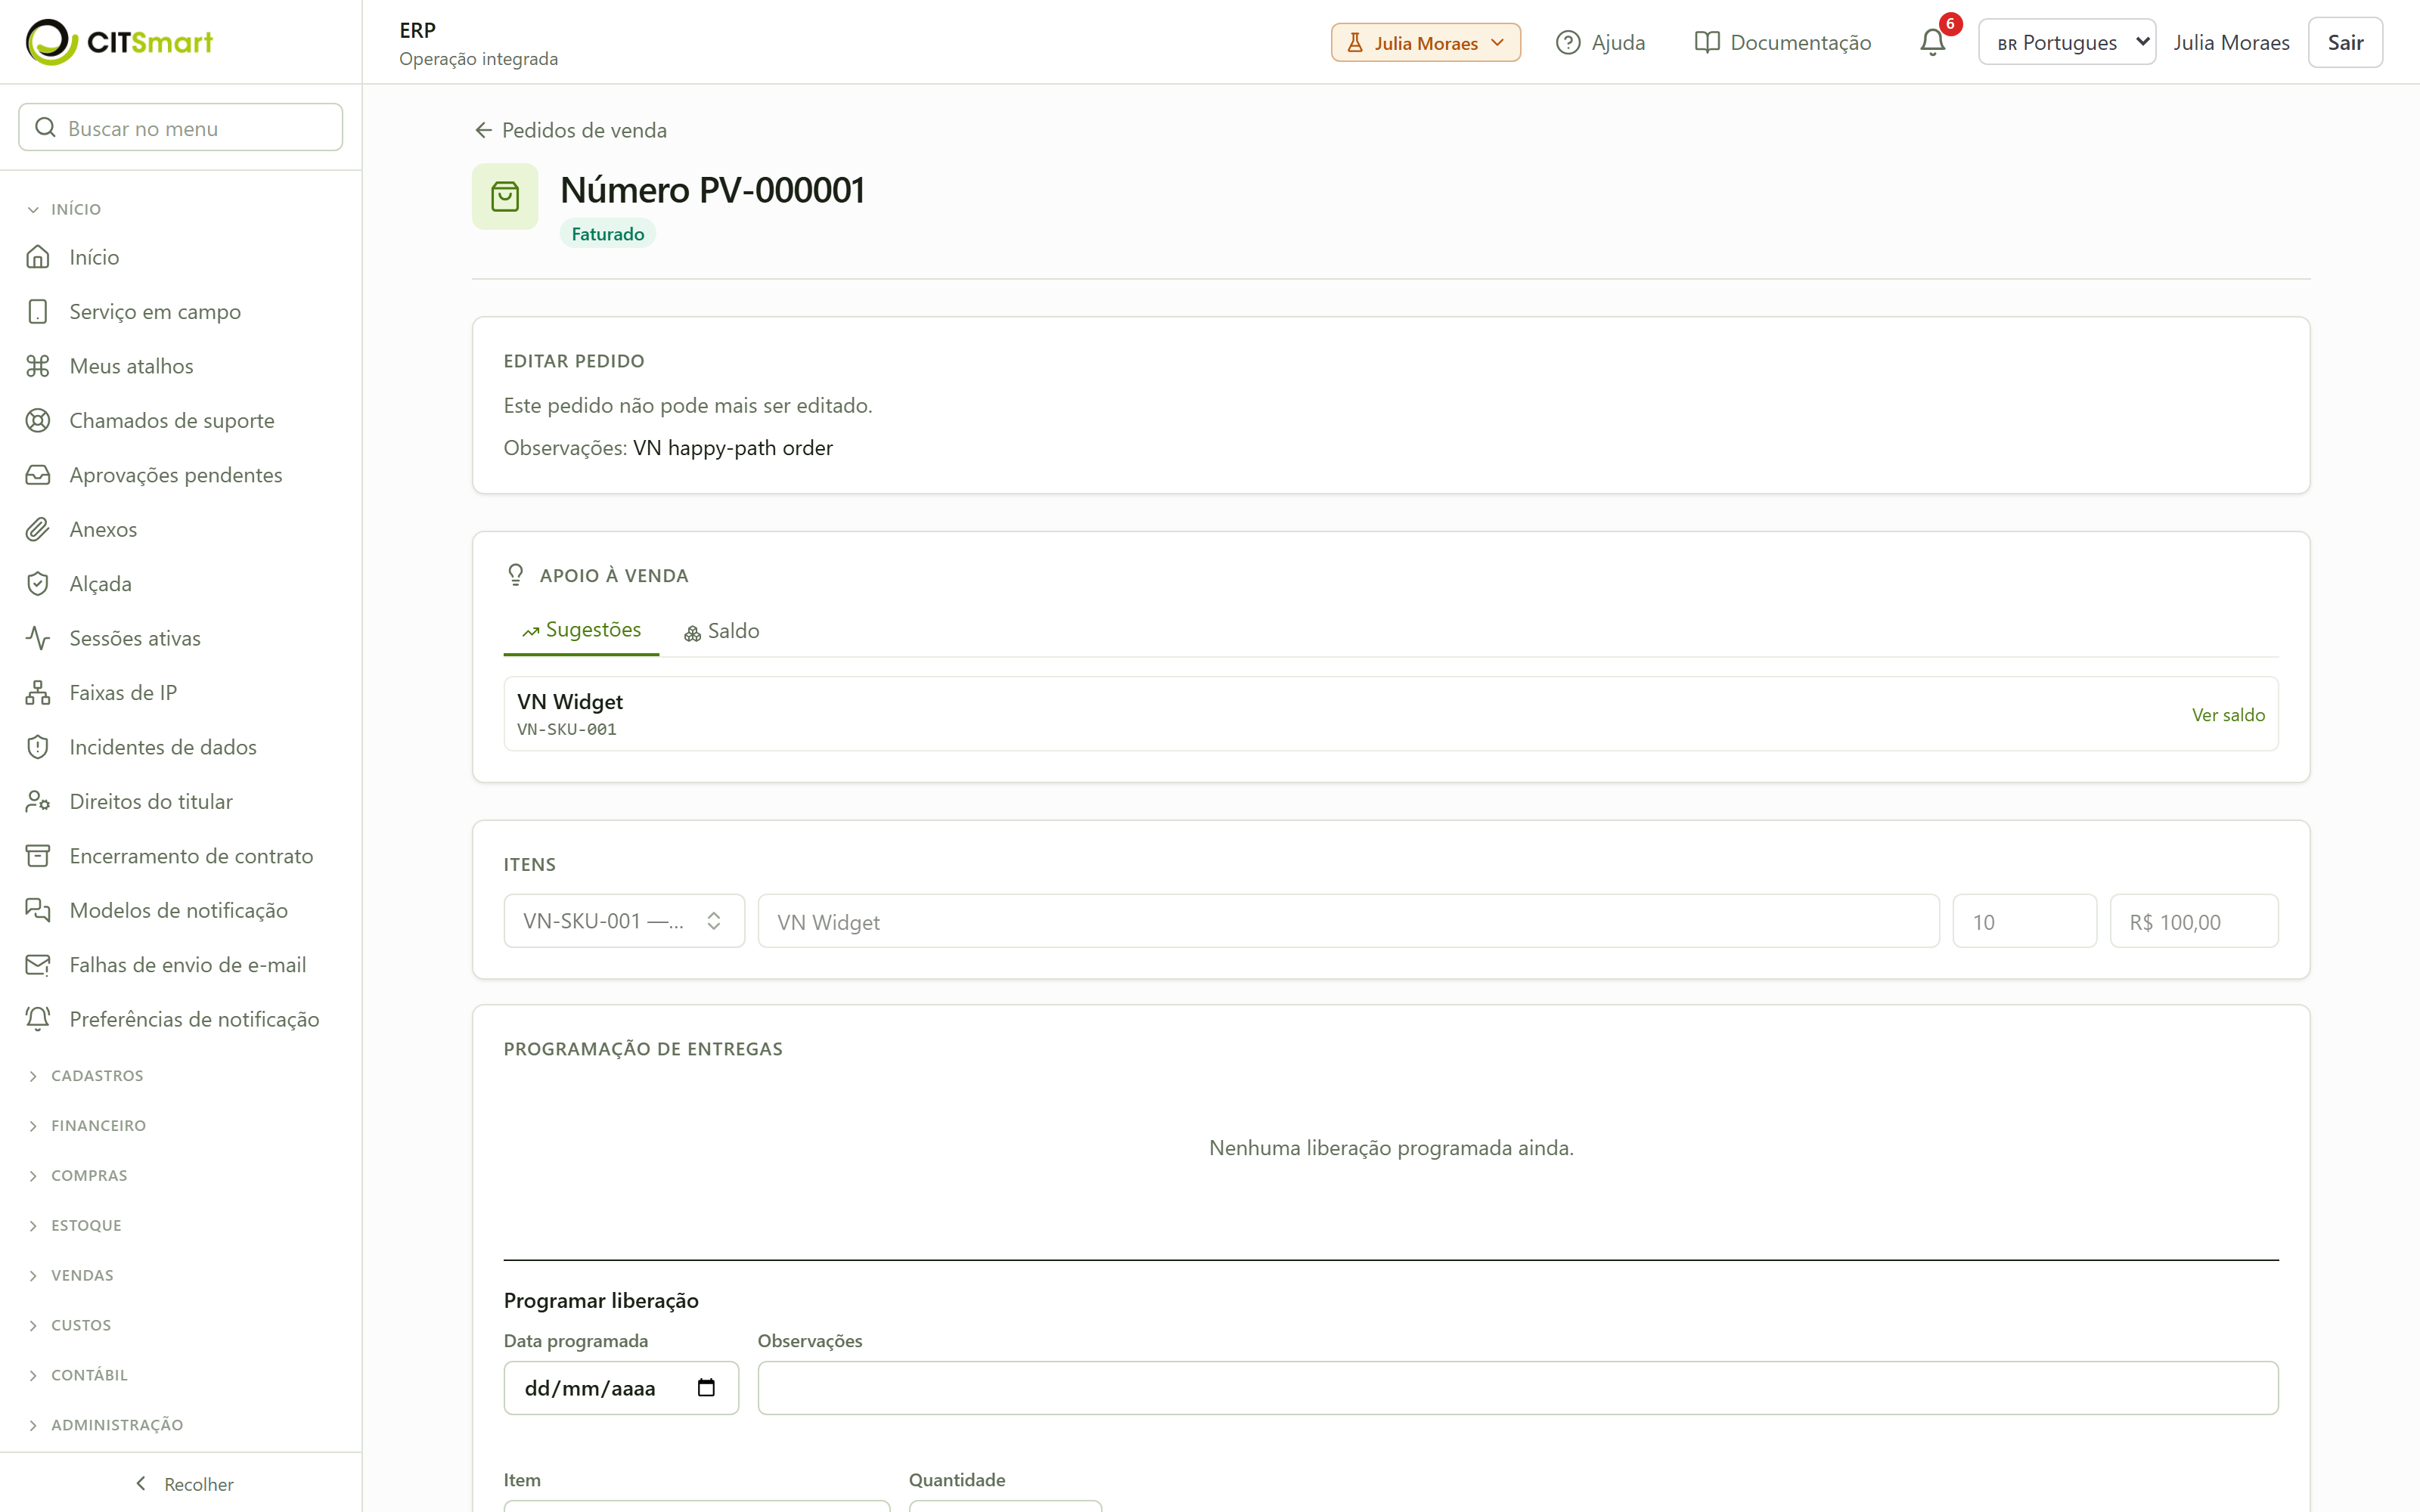
Task: Open the Portugues language selector
Action: coord(2066,42)
